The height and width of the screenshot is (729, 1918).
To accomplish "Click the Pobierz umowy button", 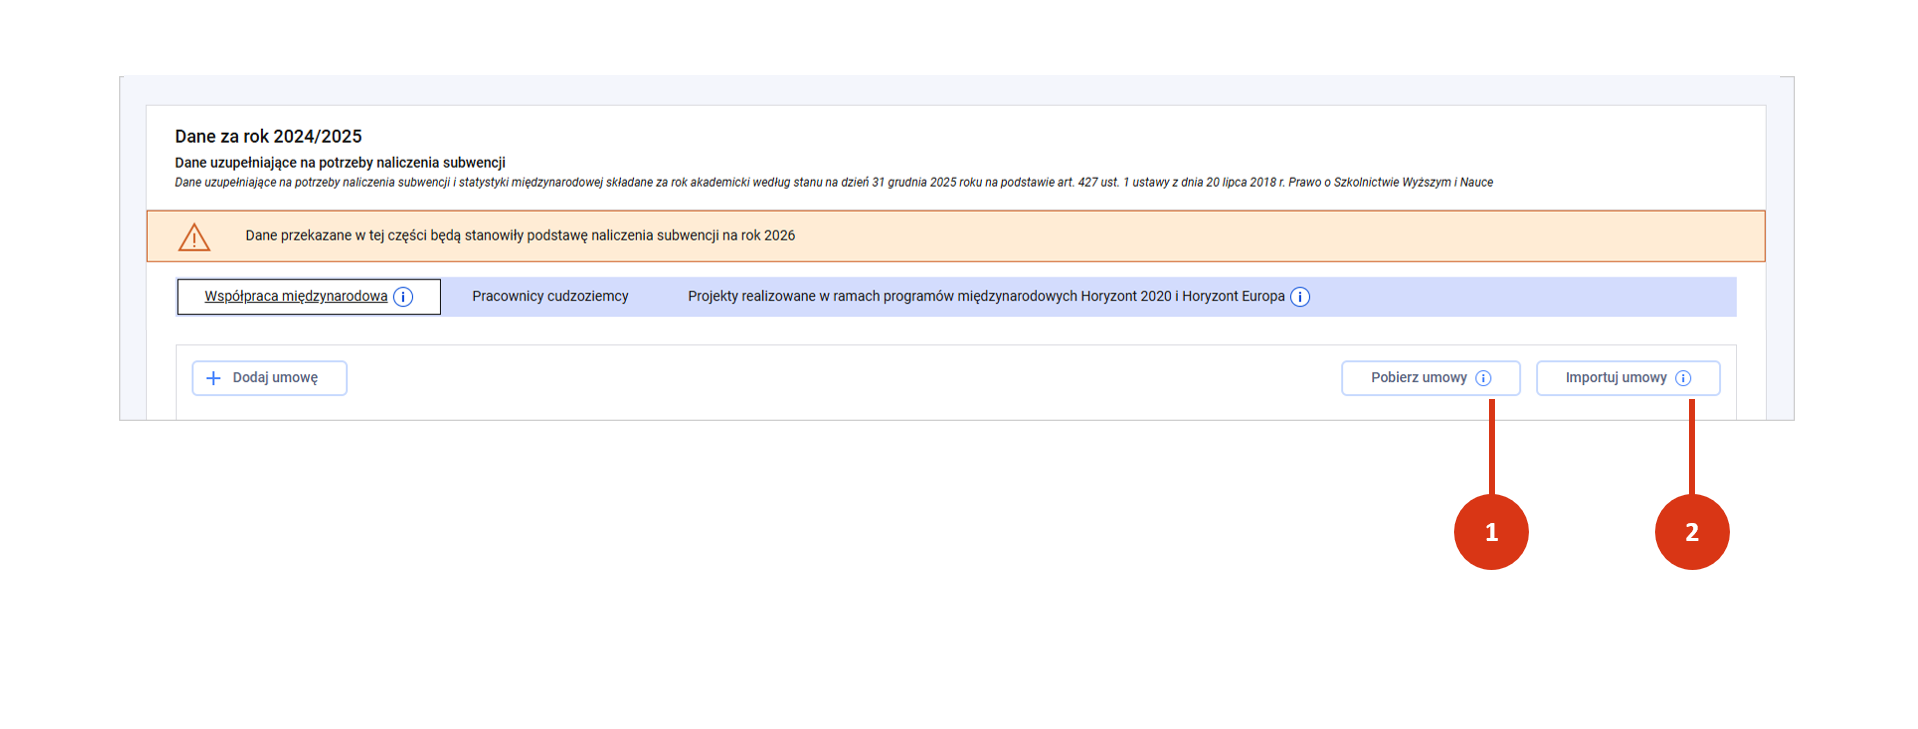I will click(x=1418, y=378).
